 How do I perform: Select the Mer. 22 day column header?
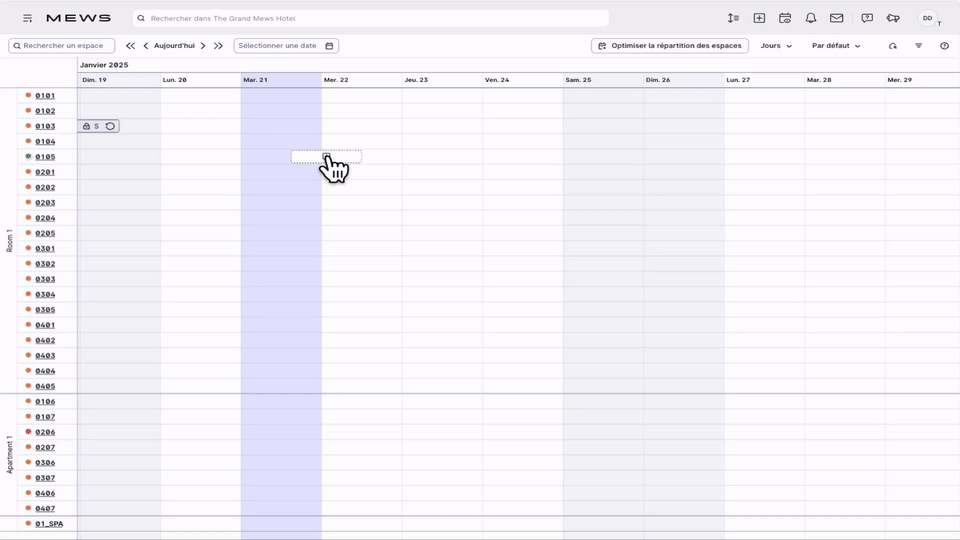click(x=336, y=80)
